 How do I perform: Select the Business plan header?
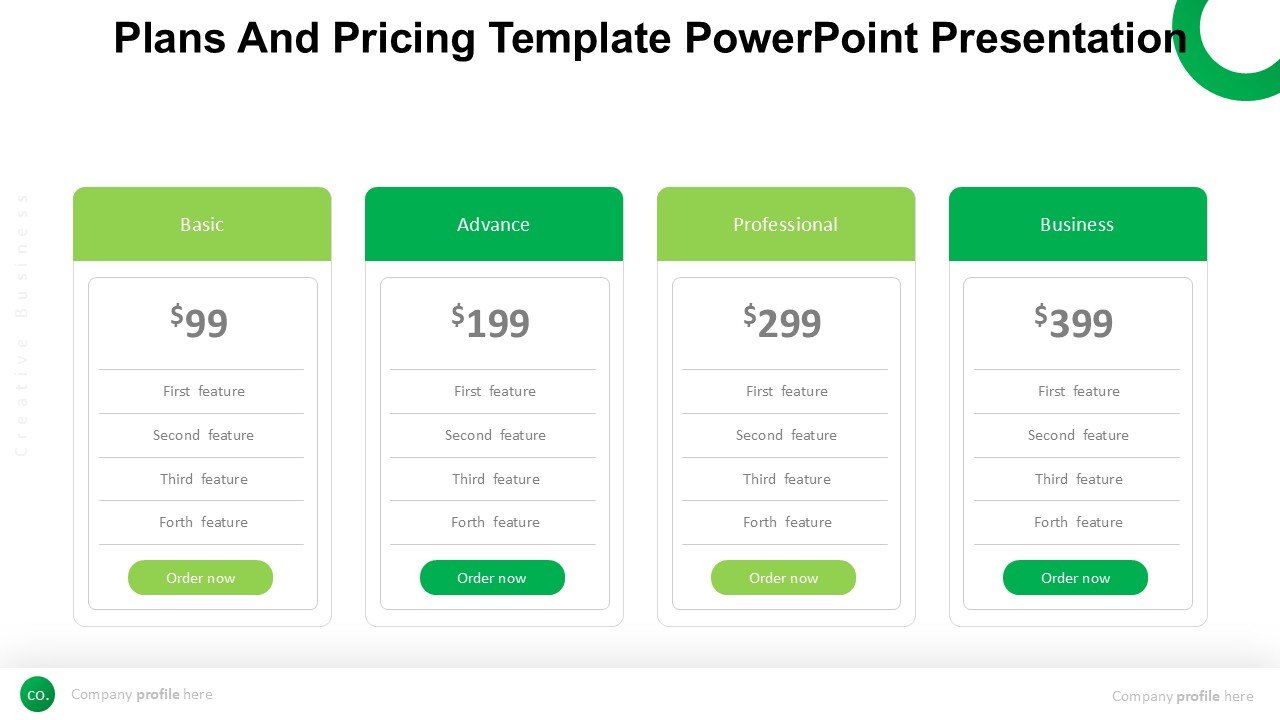[x=1077, y=224]
